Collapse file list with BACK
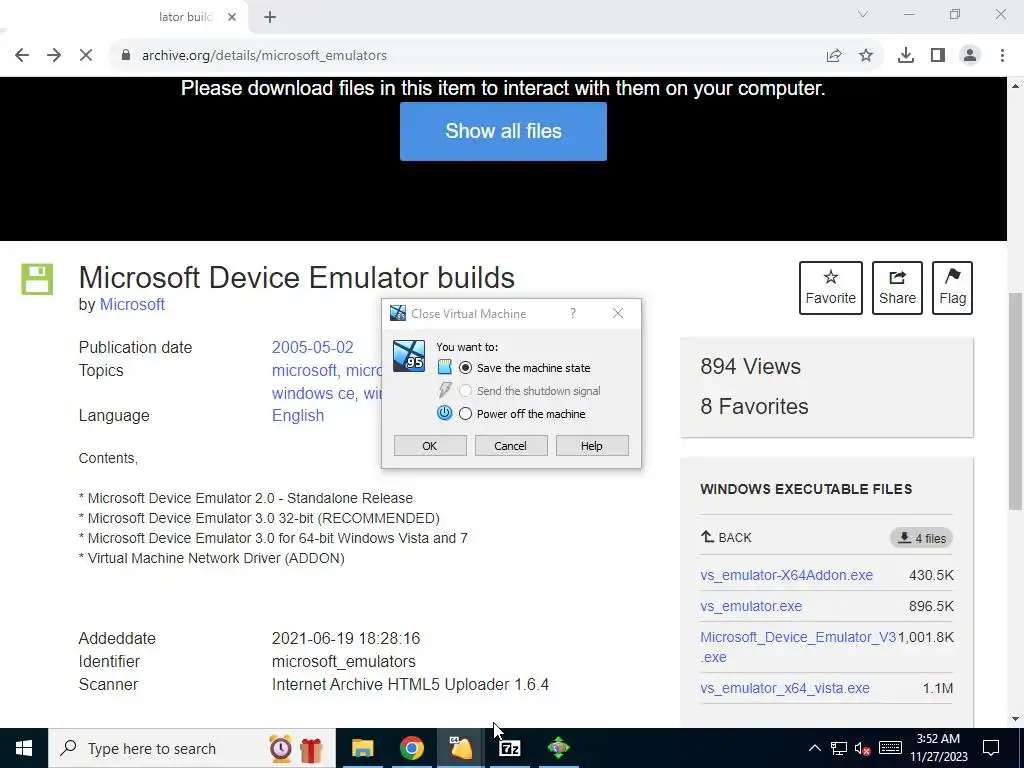This screenshot has height=768, width=1024. point(726,537)
